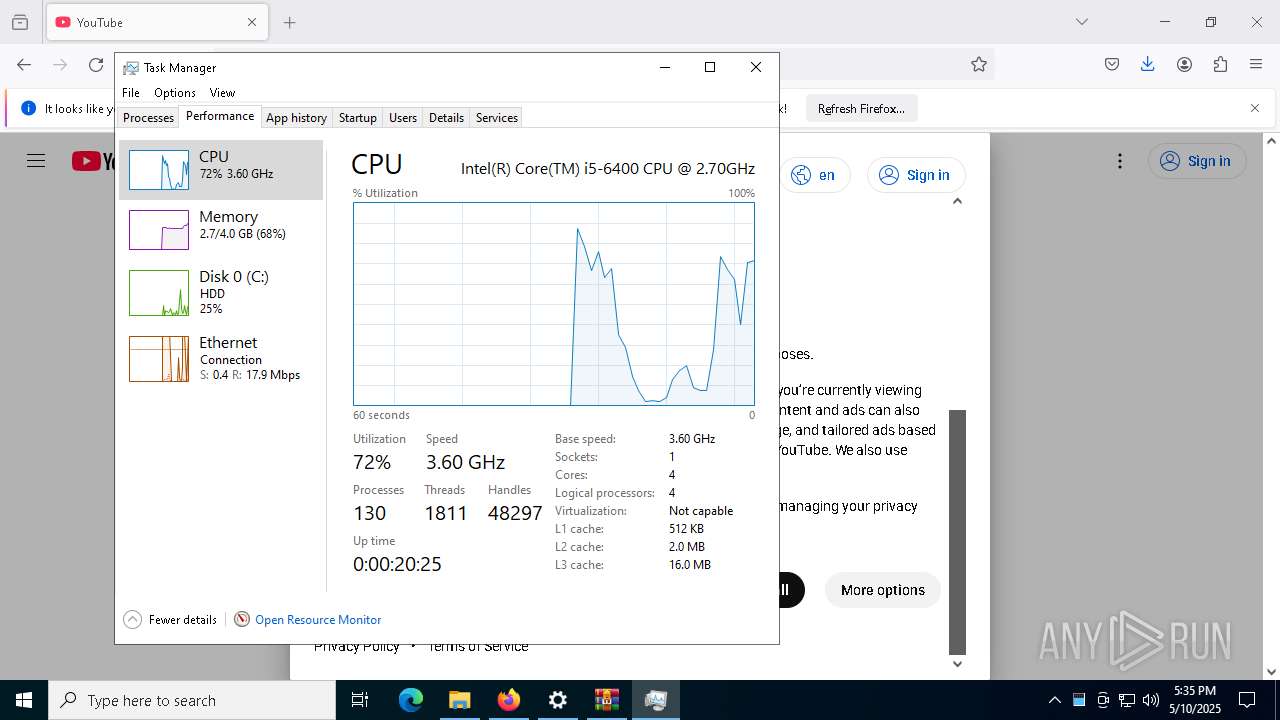Click the Save to Pocket icon

(1112, 64)
